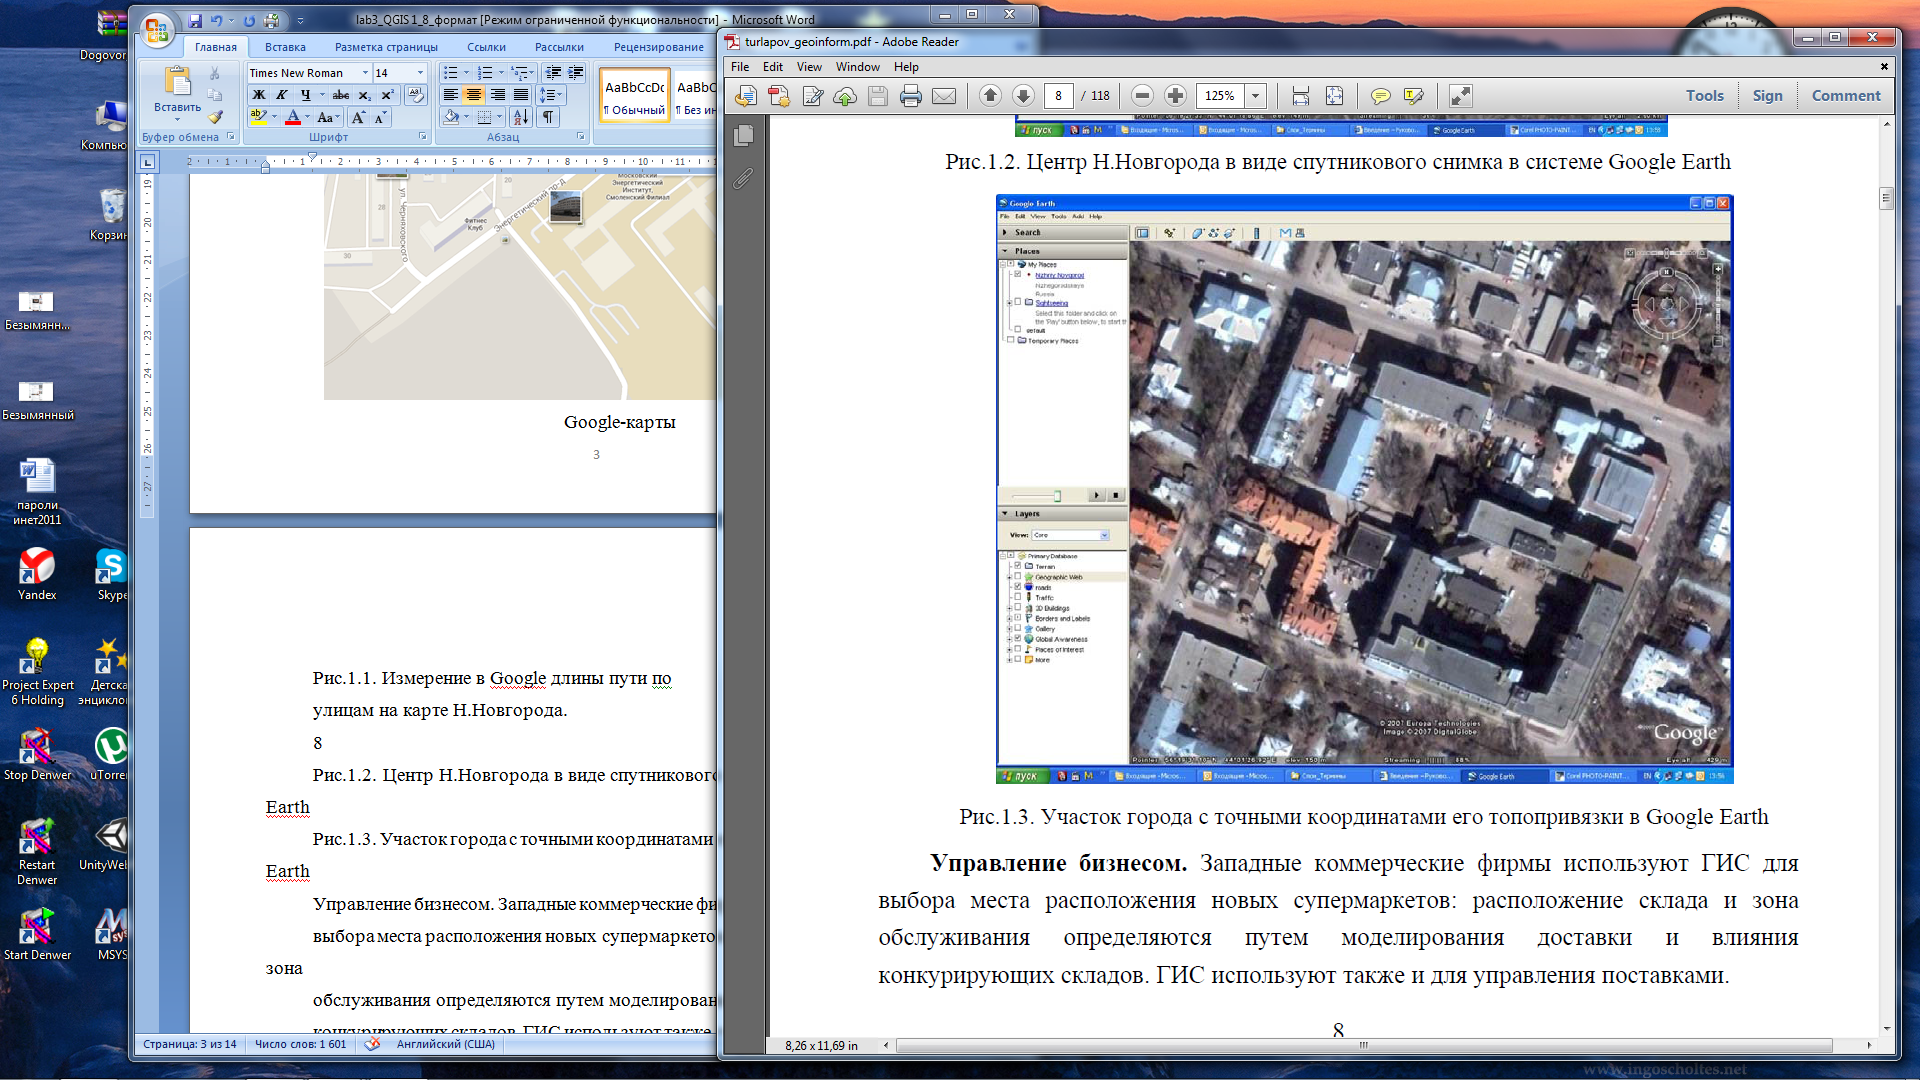Open the 125% zoom dropdown in Reader

pos(1256,96)
